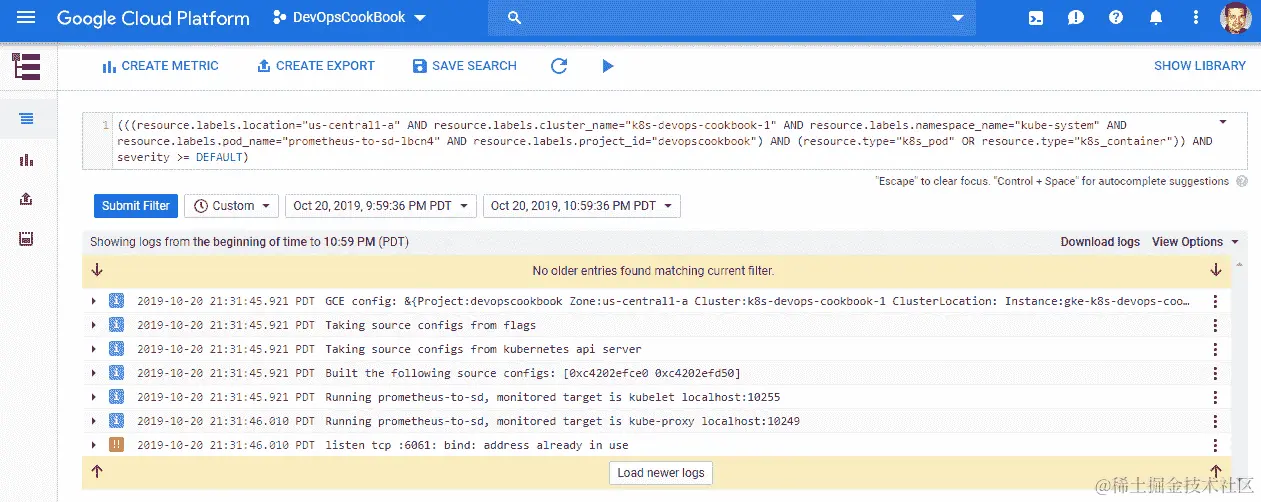Screen dimensions: 1261x502
Task: Select the Exports sidebar icon
Action: tap(27, 199)
